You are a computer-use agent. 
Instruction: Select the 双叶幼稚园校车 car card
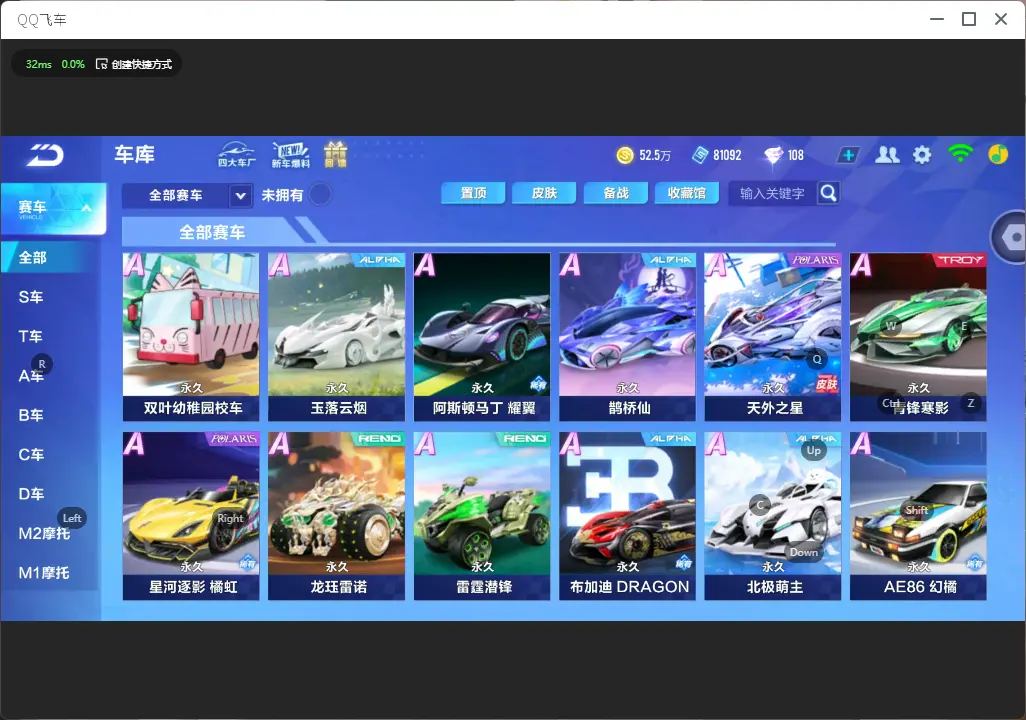pyautogui.click(x=191, y=336)
